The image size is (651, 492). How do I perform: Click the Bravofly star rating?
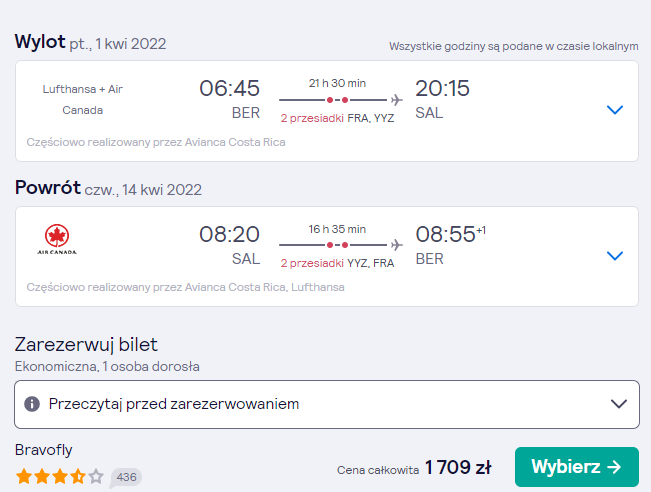click(x=60, y=476)
